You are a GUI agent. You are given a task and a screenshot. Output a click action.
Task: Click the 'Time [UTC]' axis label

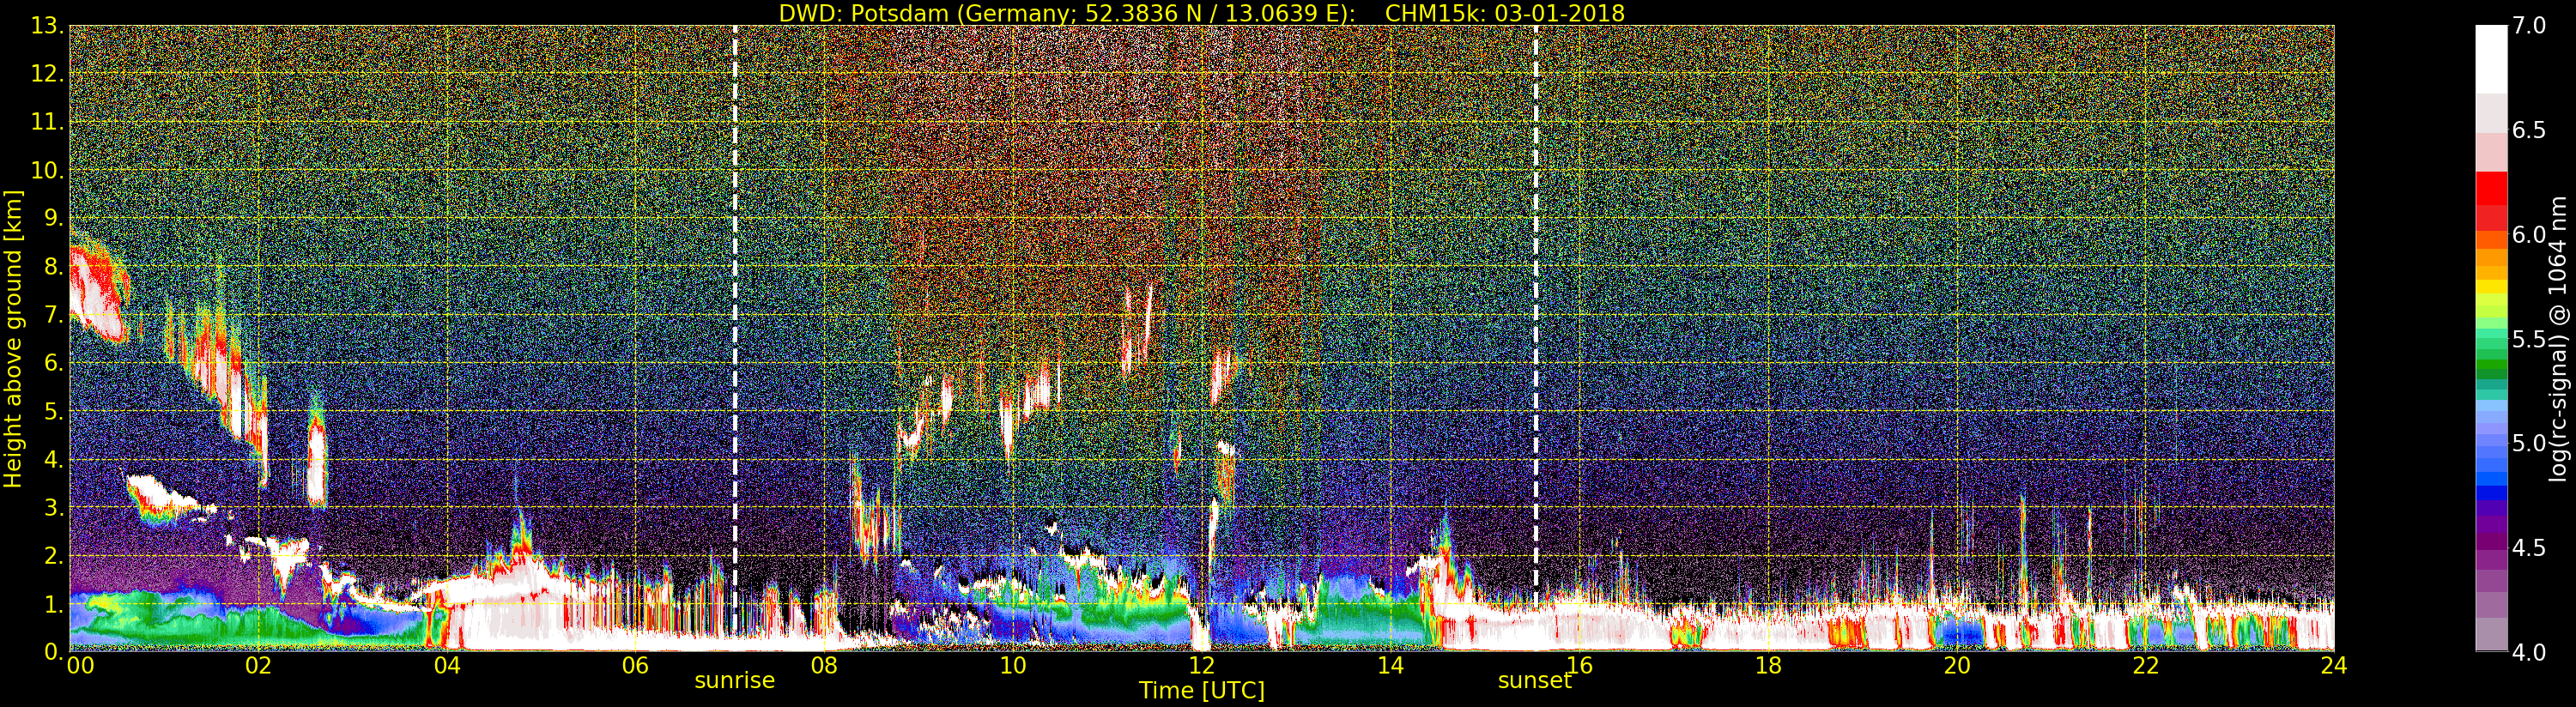pyautogui.click(x=1202, y=690)
